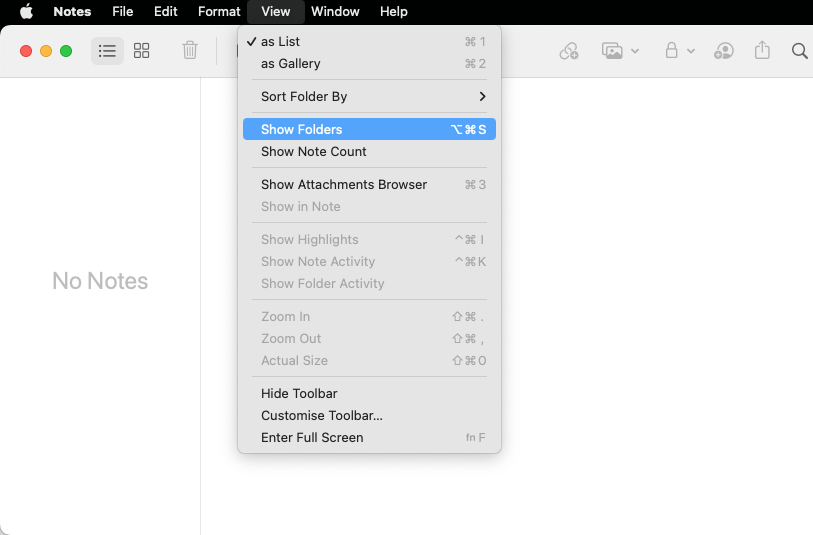The height and width of the screenshot is (535, 813).
Task: Click the add link icon in toolbar
Action: click(x=569, y=51)
